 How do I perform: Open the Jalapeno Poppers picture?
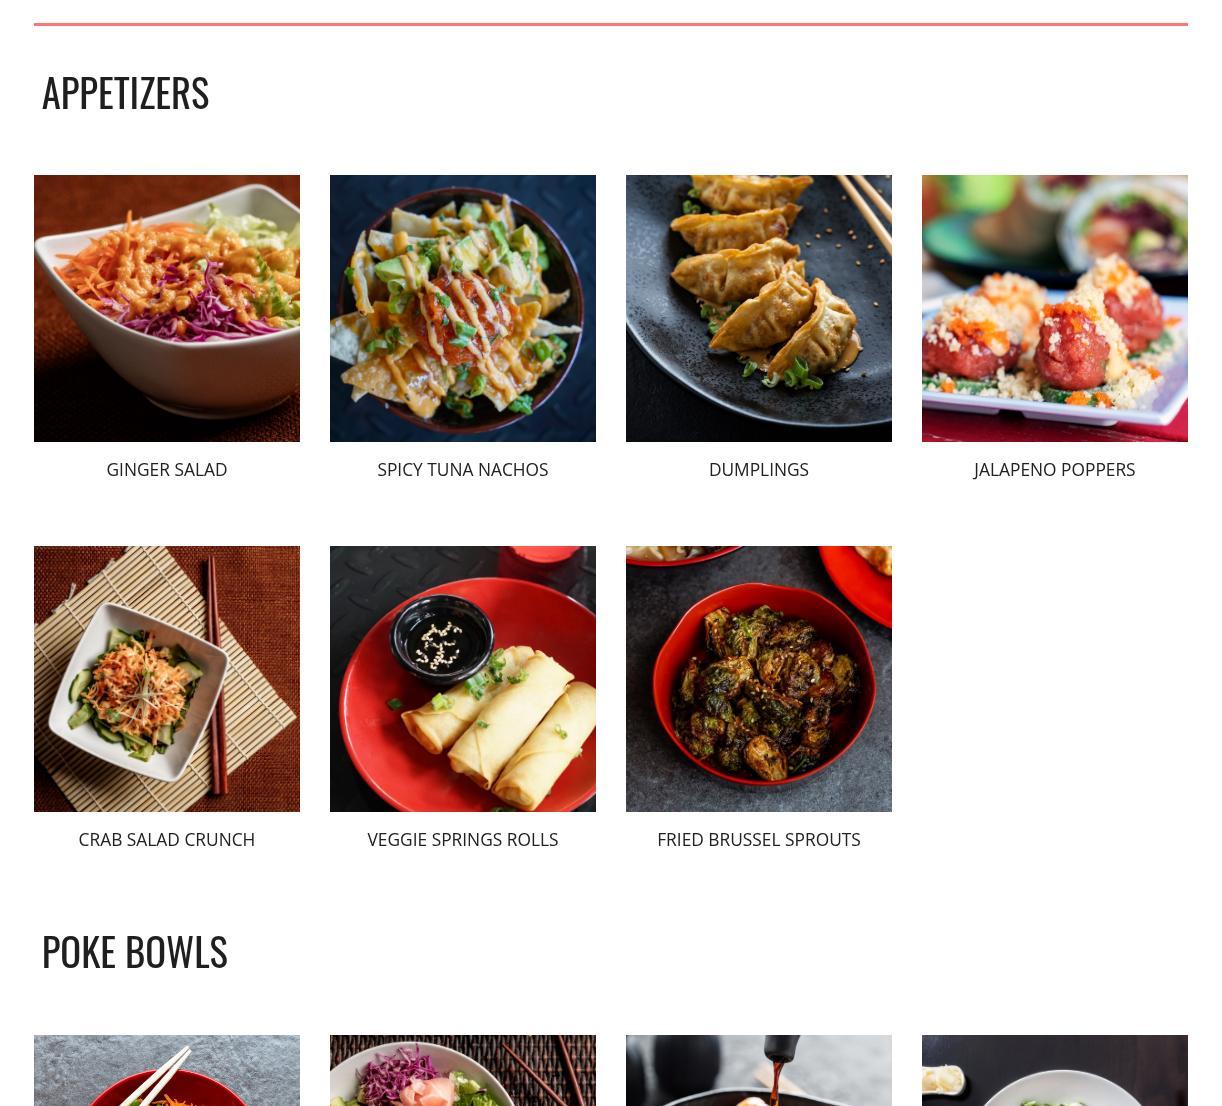click(x=1055, y=308)
